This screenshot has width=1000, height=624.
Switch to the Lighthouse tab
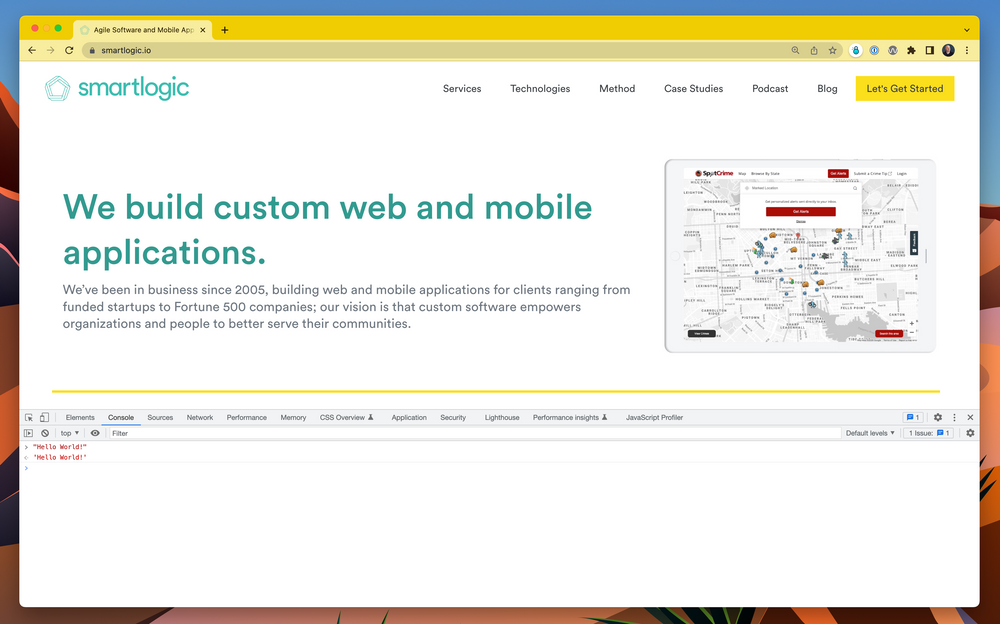(502, 417)
